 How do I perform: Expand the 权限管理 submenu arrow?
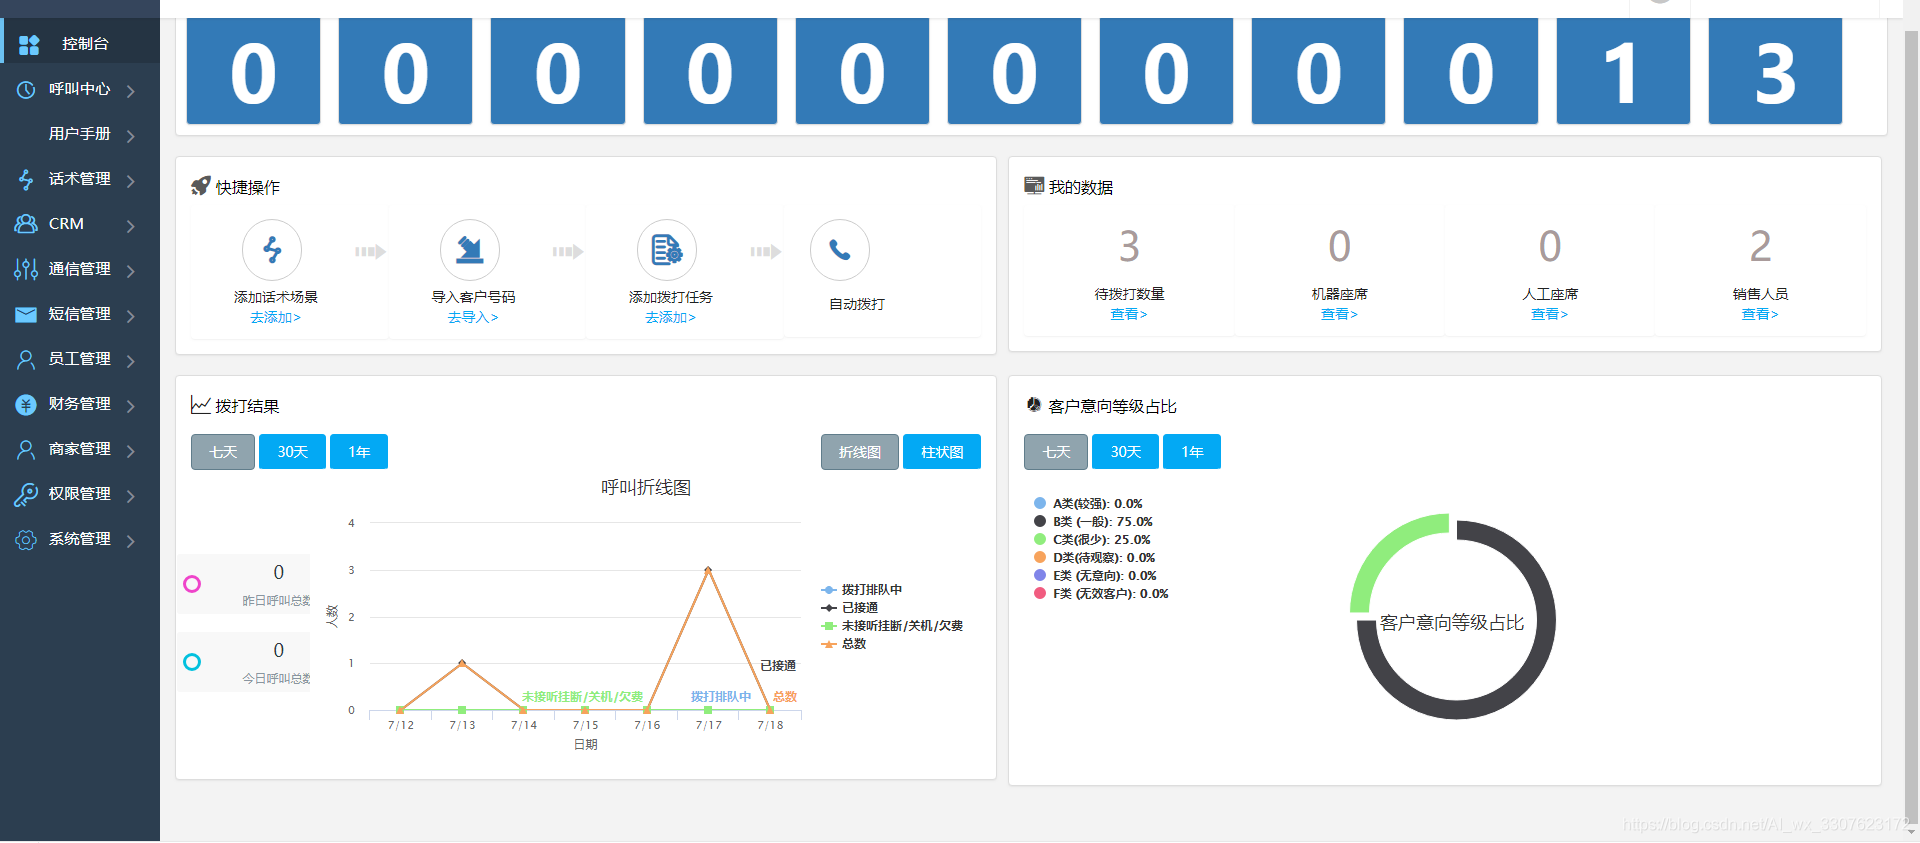click(x=131, y=496)
